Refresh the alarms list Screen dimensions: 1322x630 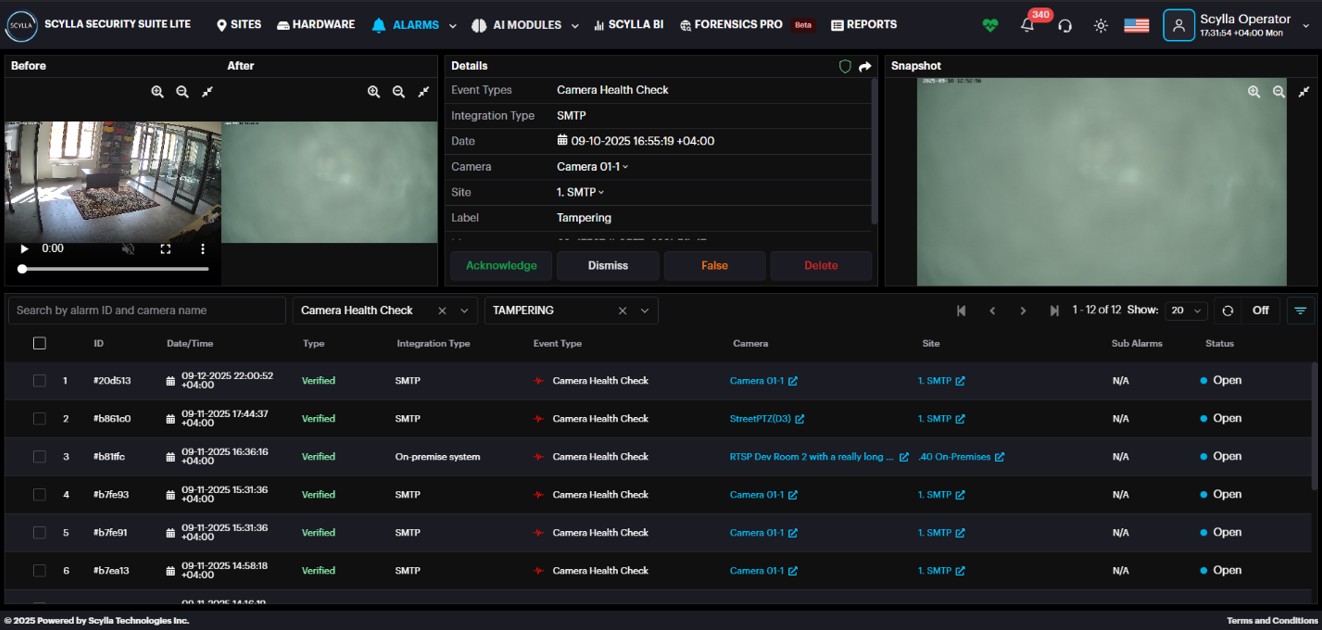(x=1228, y=311)
